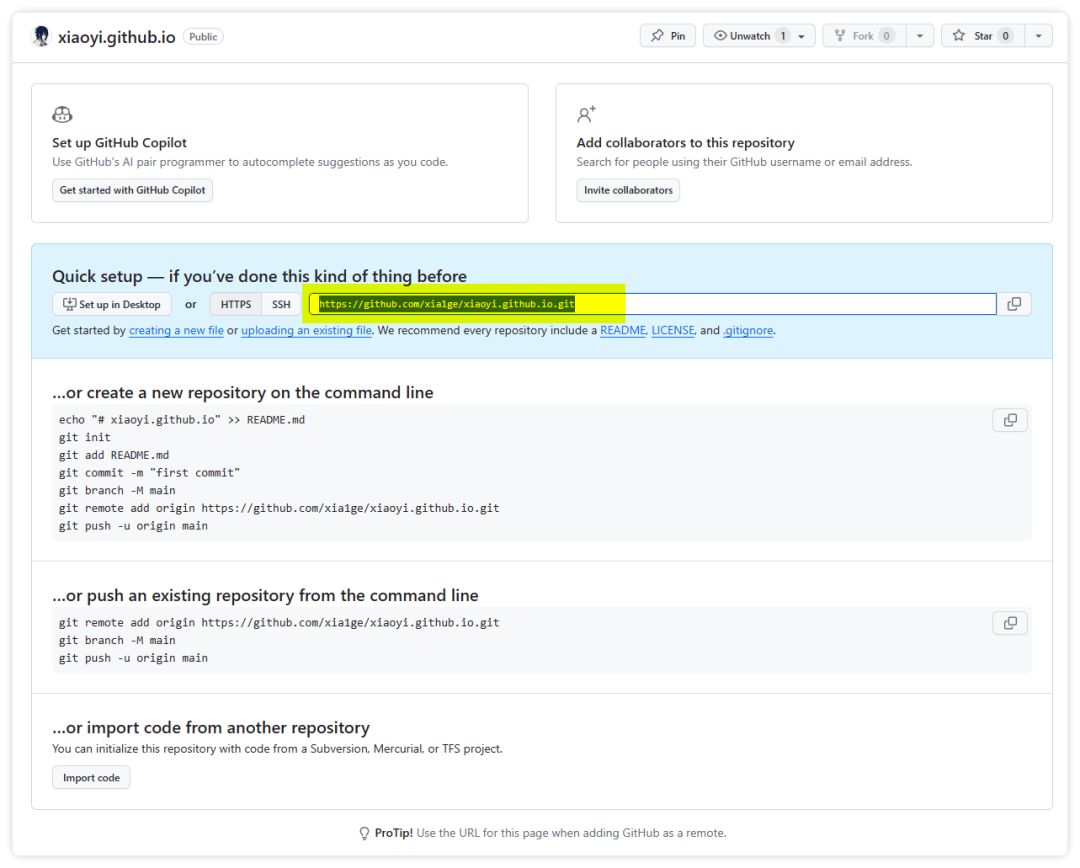Follow the uploading an existing file link
The height and width of the screenshot is (868, 1080).
tap(306, 331)
